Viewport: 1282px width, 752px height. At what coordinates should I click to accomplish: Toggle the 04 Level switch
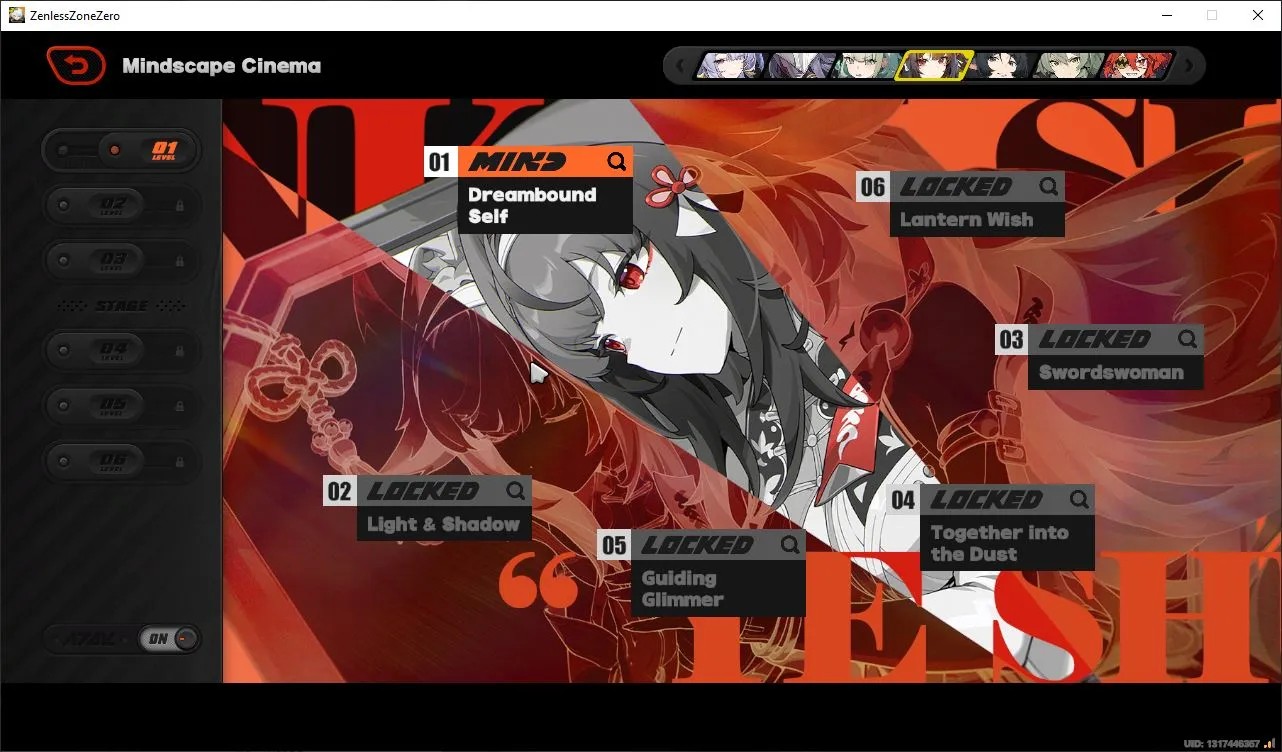tap(121, 351)
